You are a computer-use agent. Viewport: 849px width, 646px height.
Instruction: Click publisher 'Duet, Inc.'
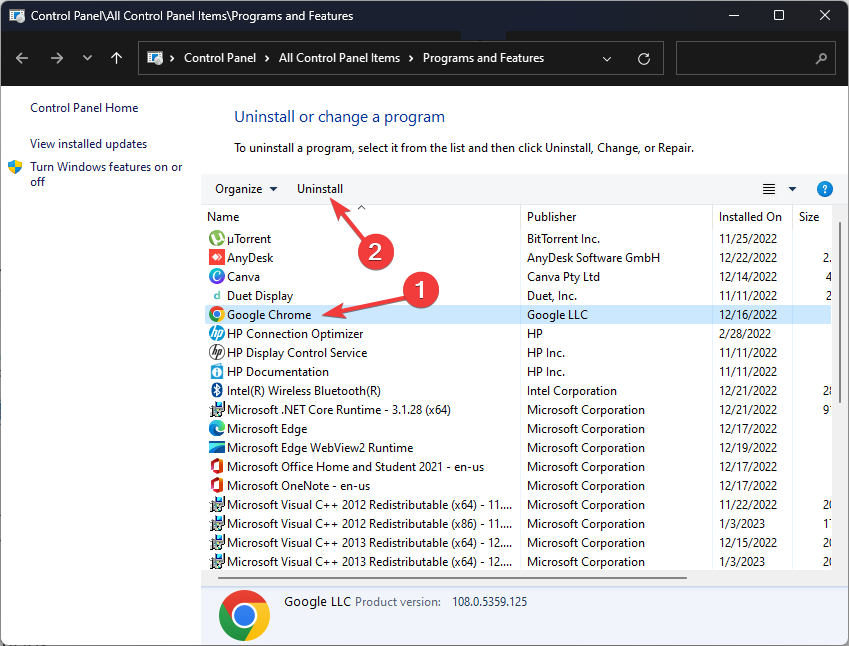[x=552, y=296]
